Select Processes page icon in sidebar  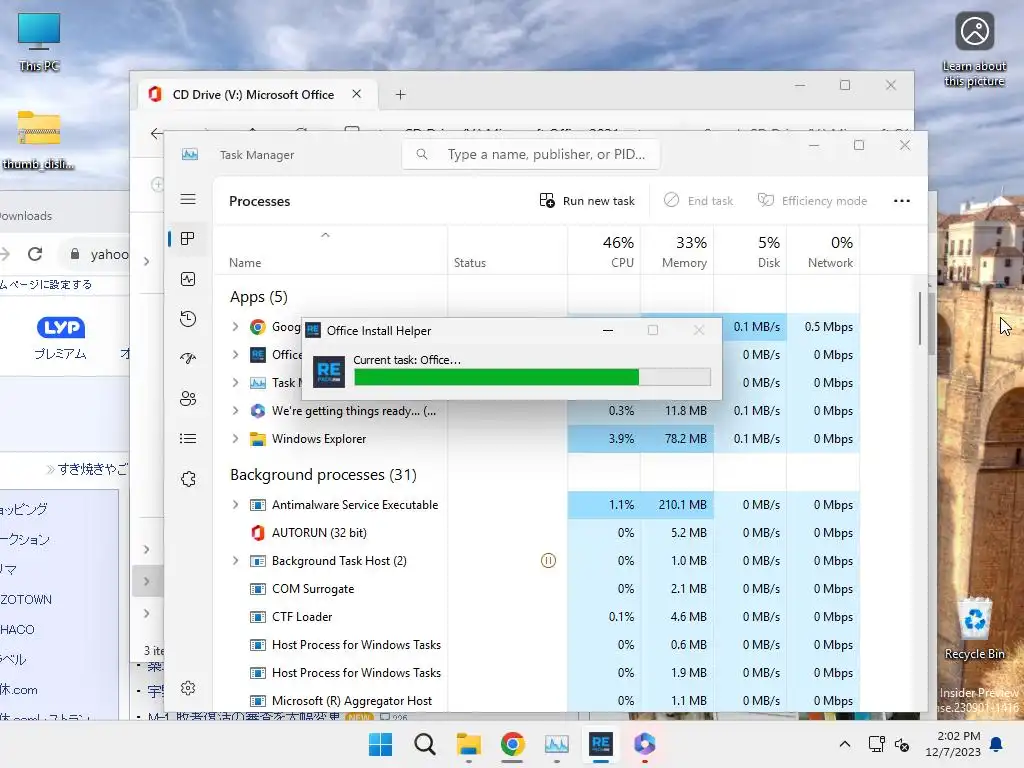tap(188, 239)
